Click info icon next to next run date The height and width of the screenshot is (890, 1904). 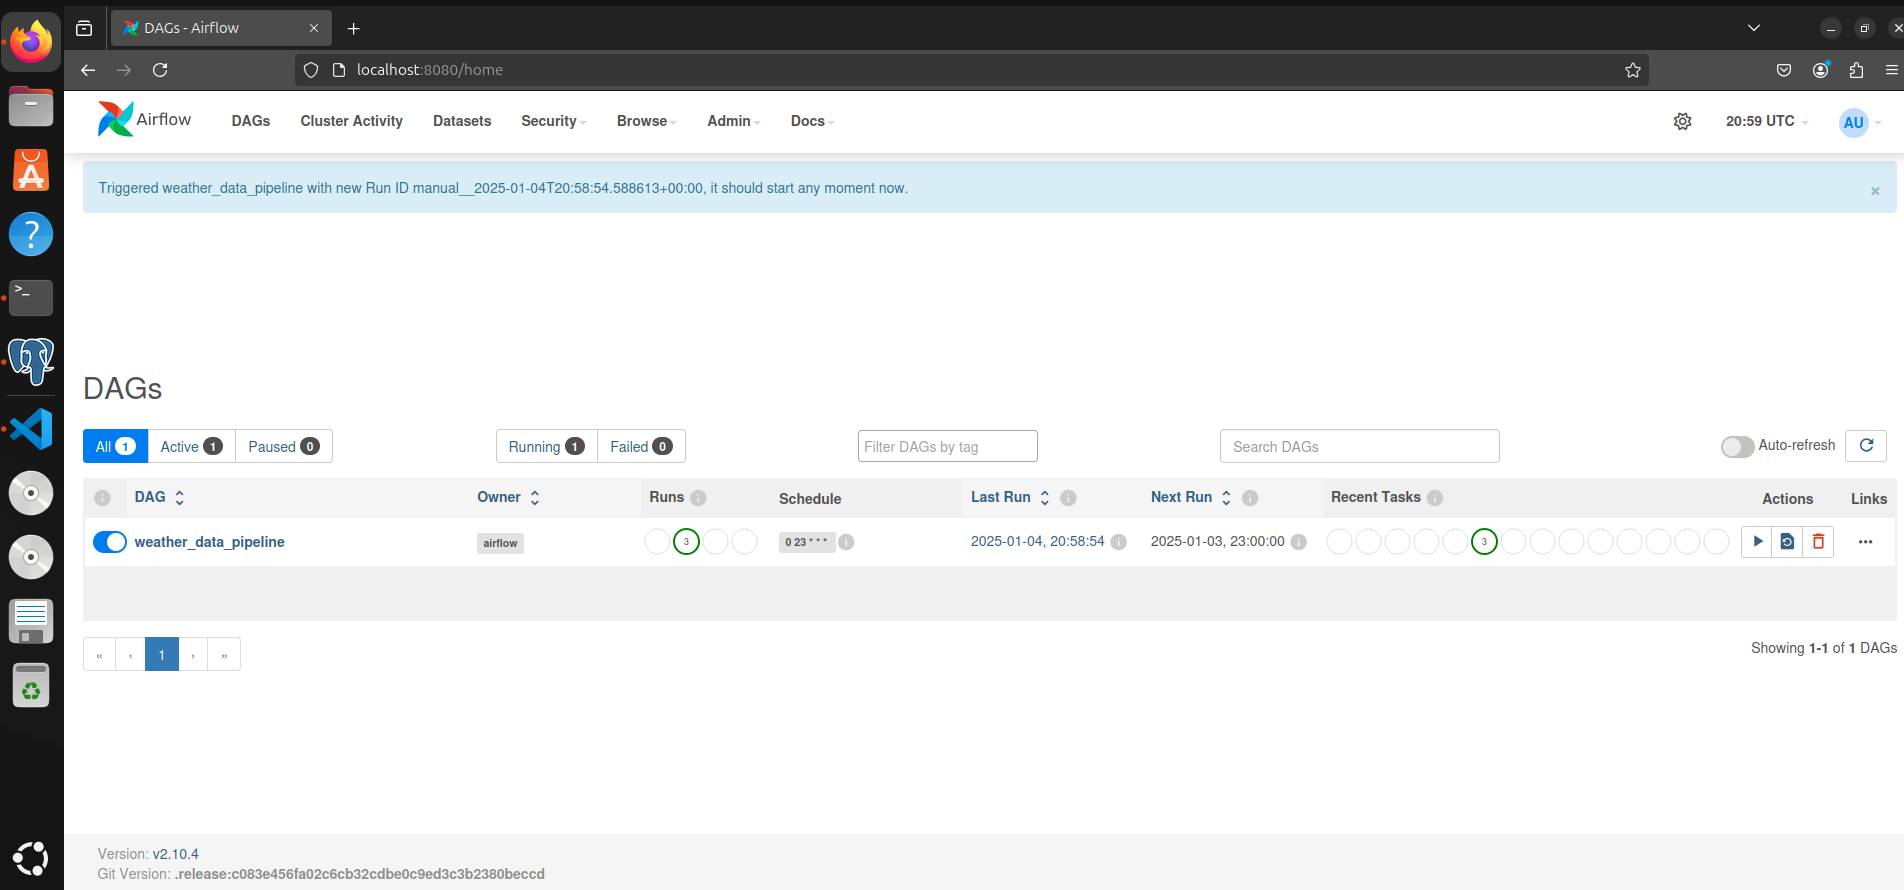coord(1298,542)
